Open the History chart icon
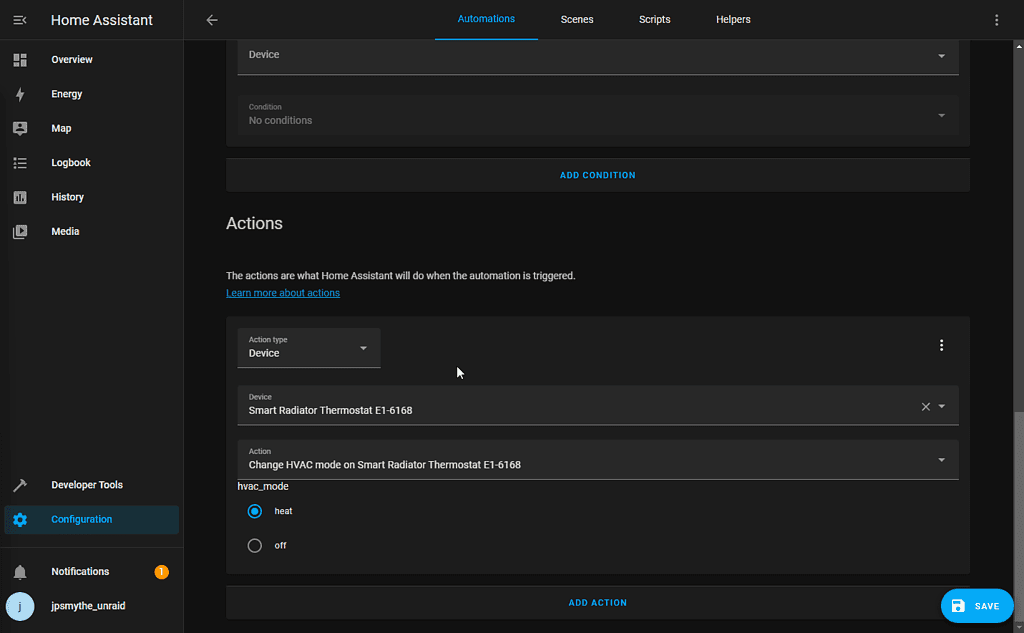The width and height of the screenshot is (1024, 633). point(20,197)
